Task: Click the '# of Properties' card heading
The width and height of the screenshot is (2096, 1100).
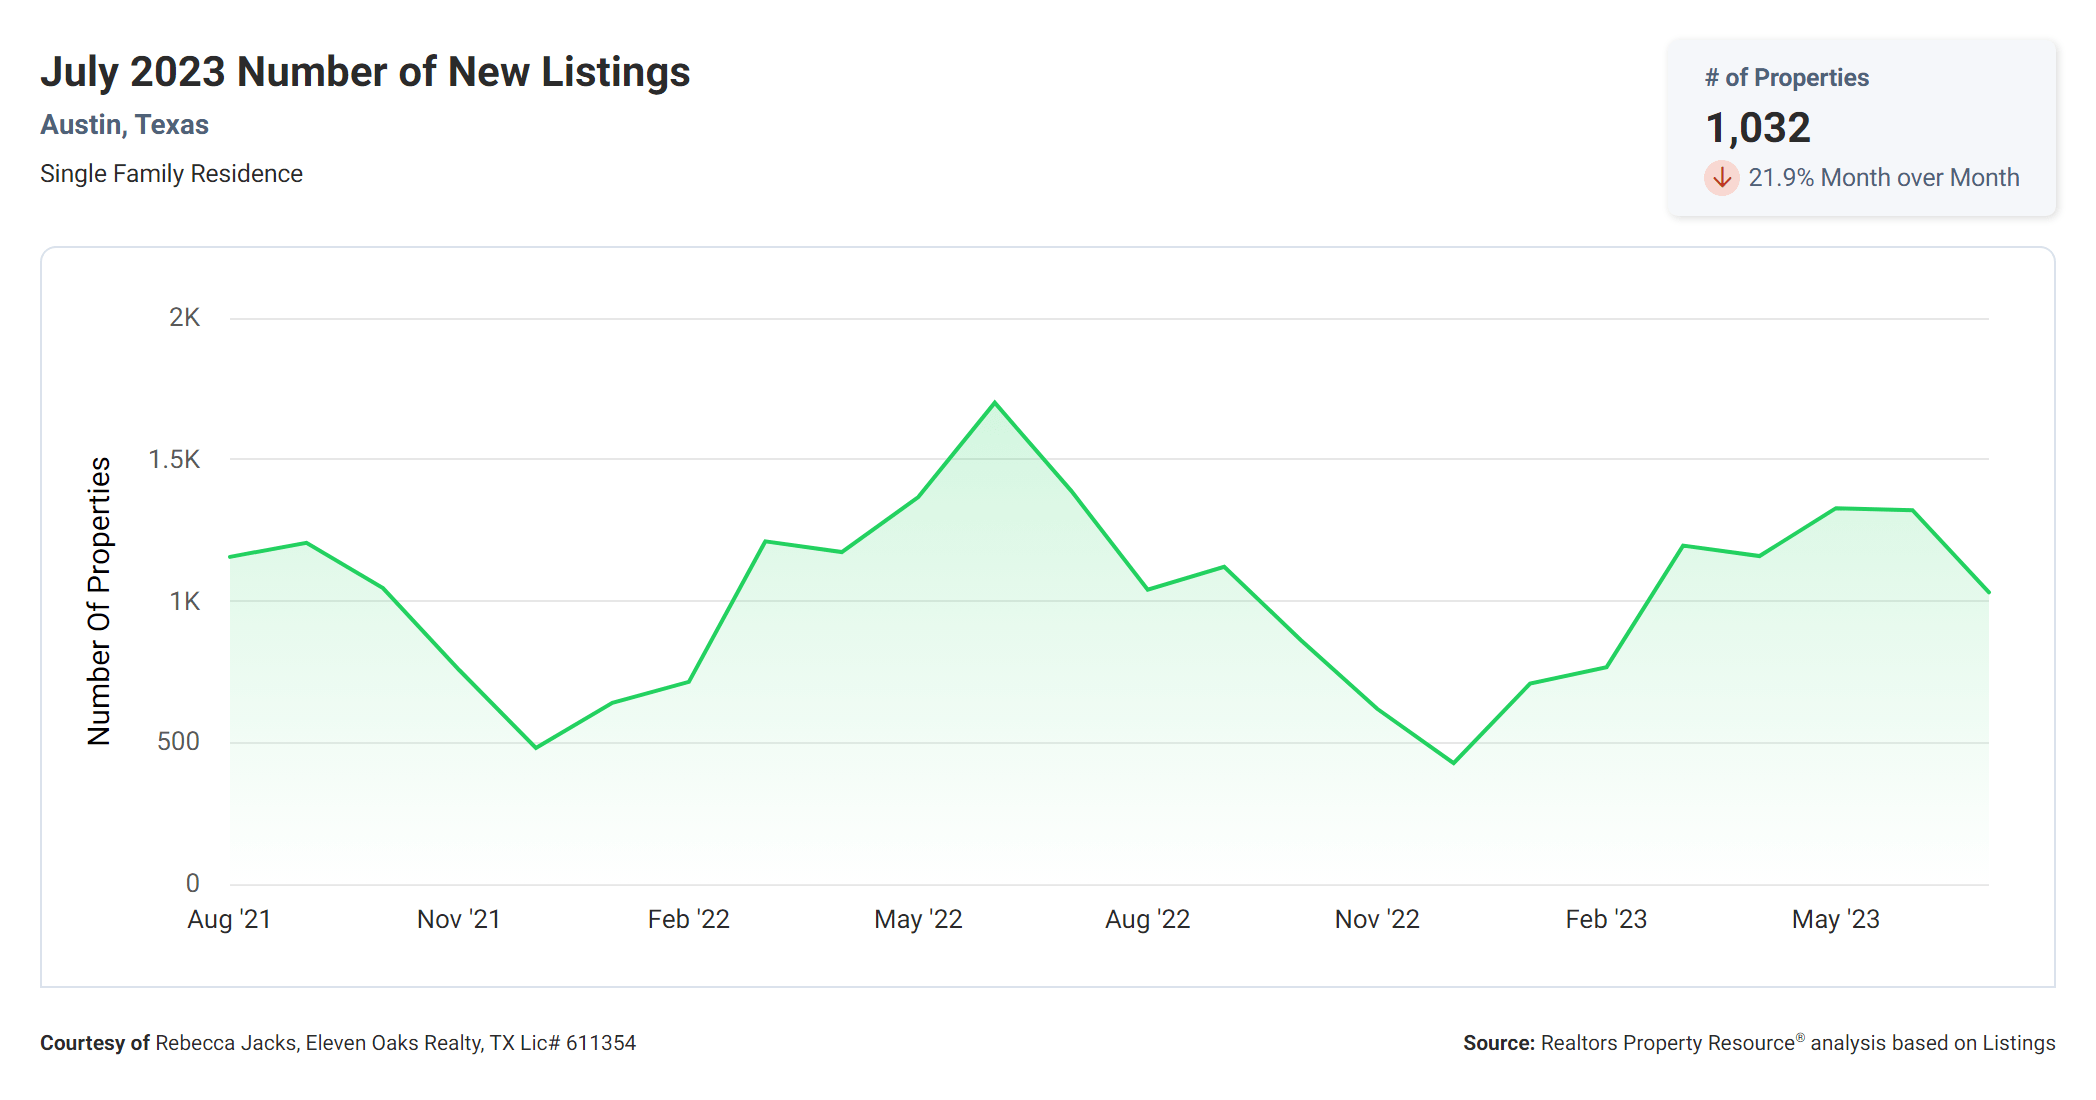Action: 1786,78
